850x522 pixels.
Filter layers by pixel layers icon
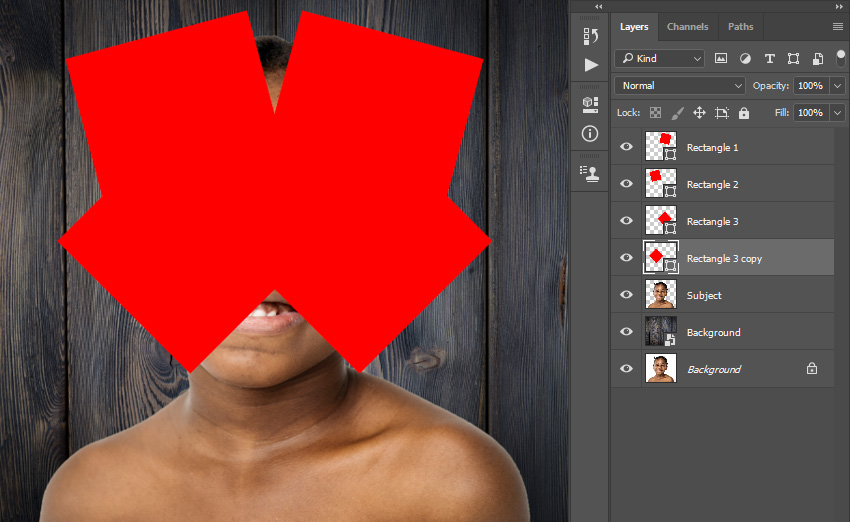(720, 59)
